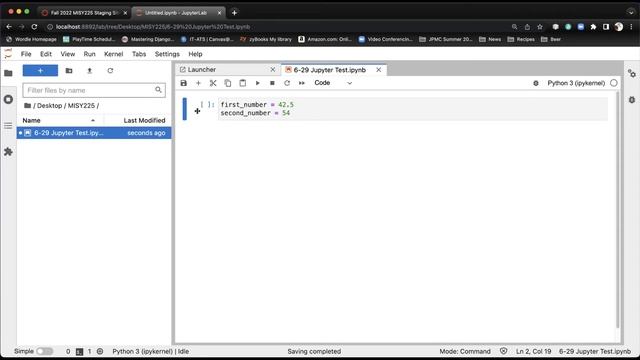Image resolution: width=640 pixels, height=360 pixels.
Task: Insert a cell below with plus icon
Action: [x=198, y=83]
